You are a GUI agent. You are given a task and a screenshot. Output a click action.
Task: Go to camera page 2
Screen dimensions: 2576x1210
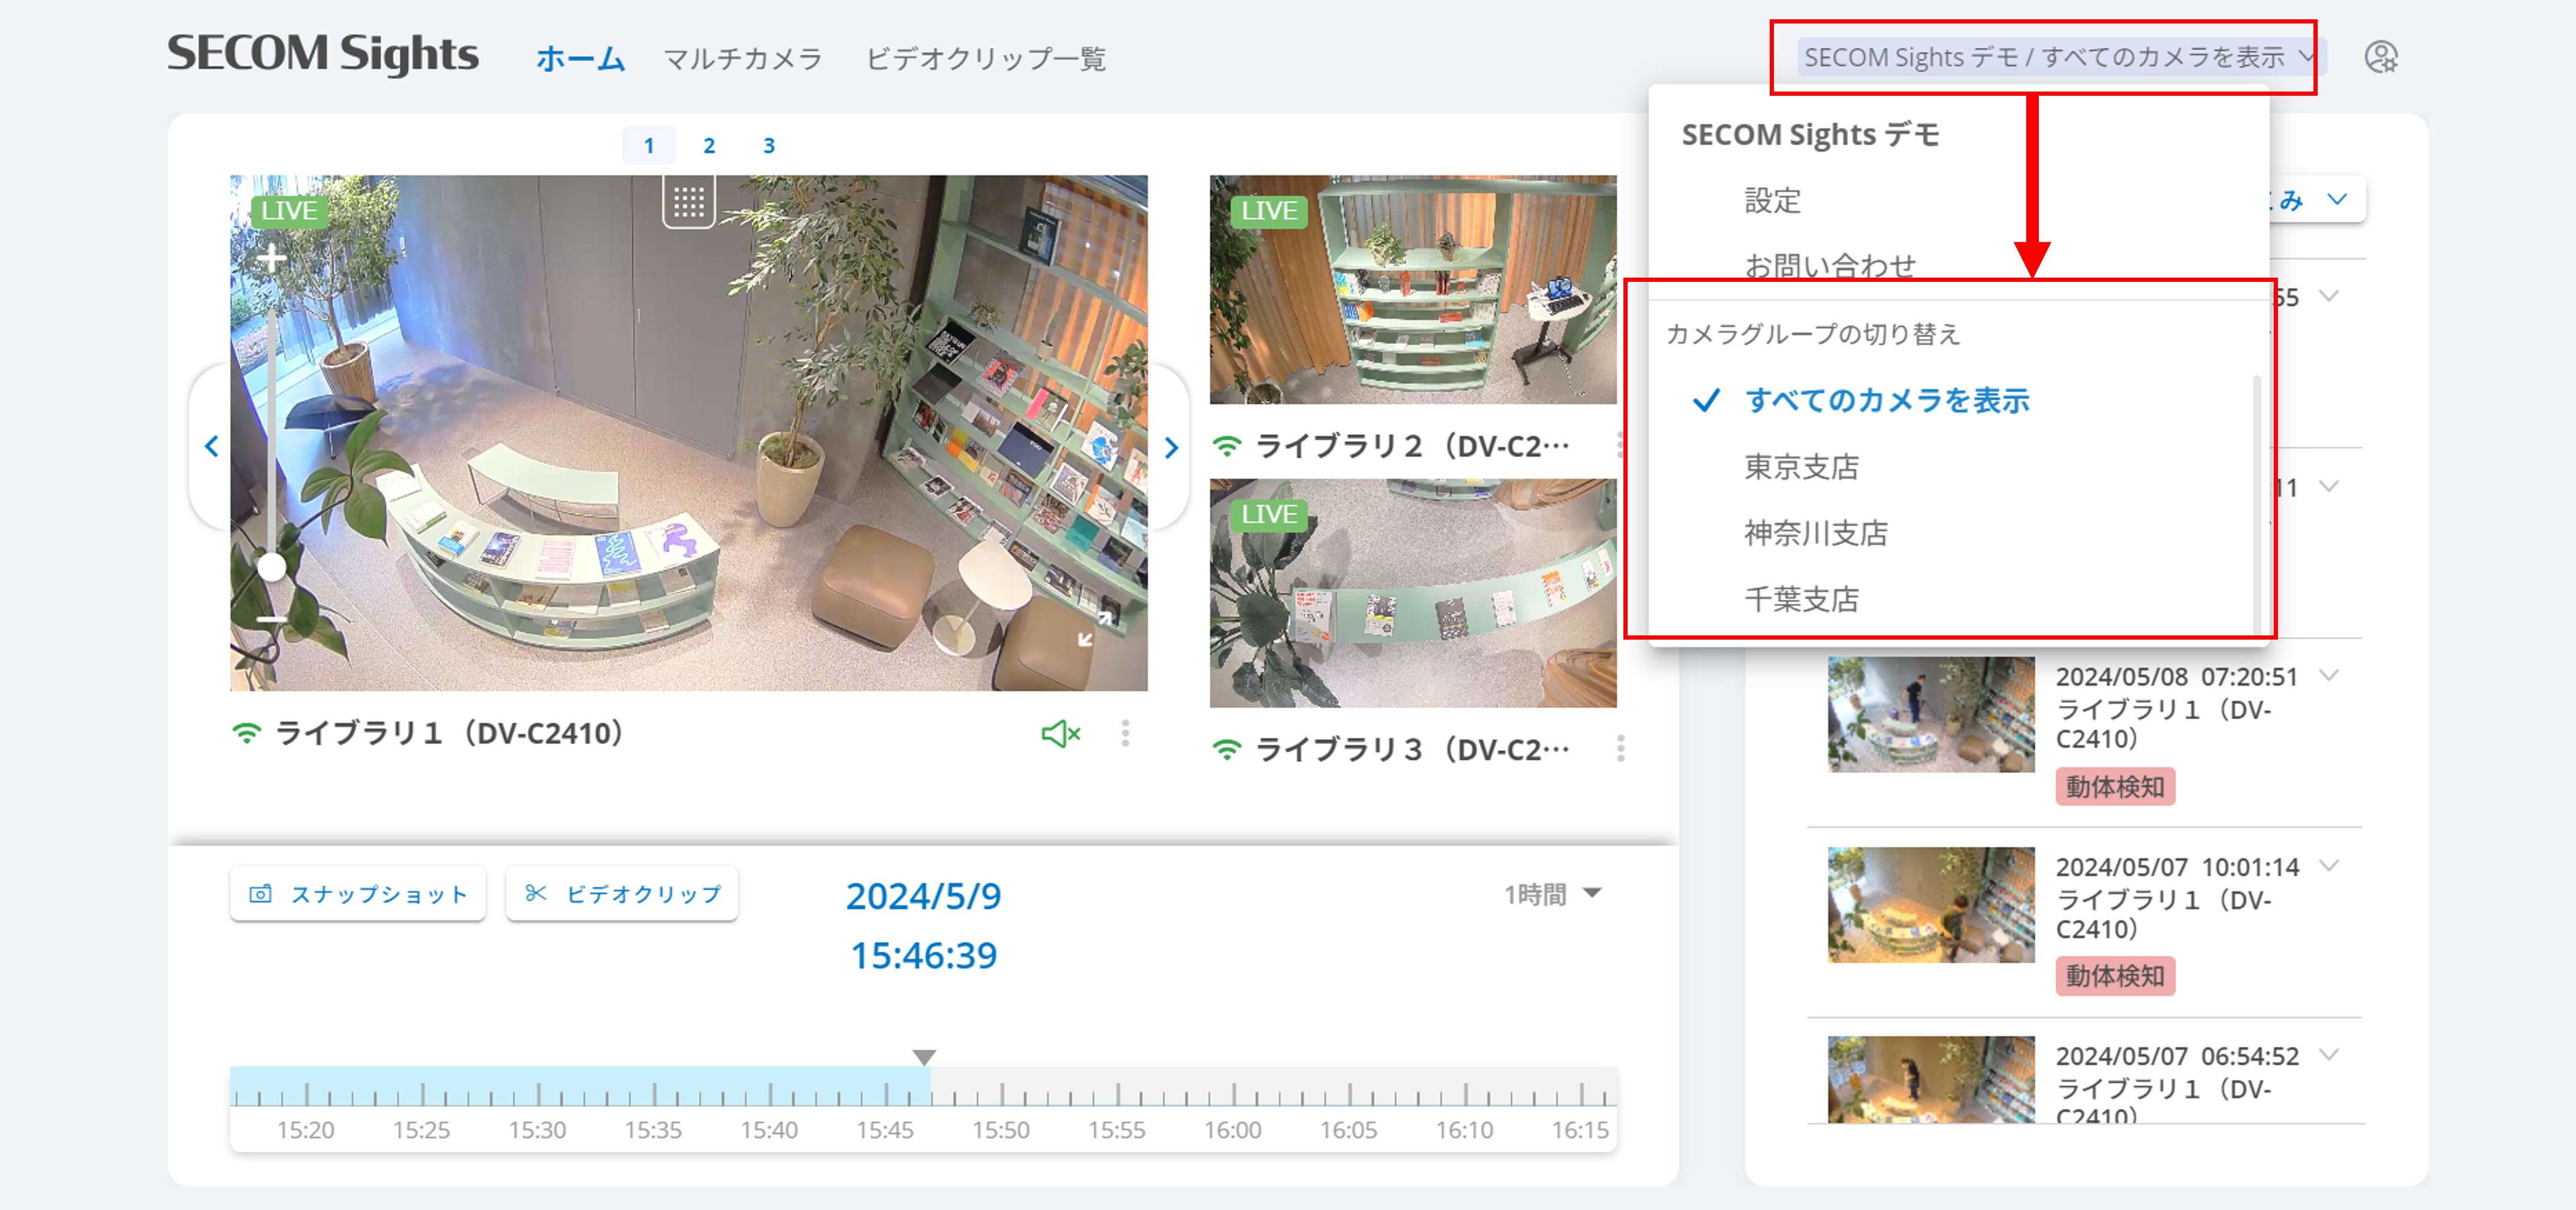click(708, 145)
